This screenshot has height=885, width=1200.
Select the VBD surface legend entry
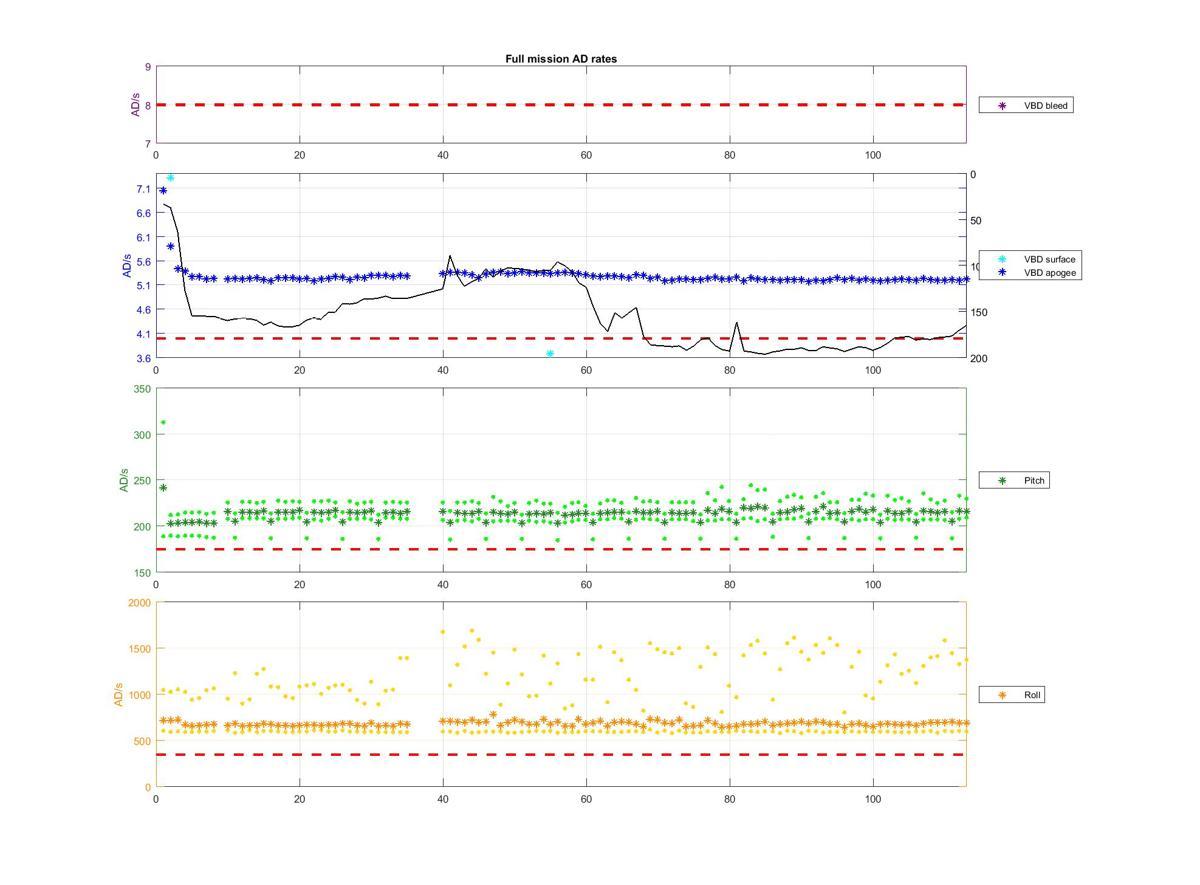tap(1033, 259)
